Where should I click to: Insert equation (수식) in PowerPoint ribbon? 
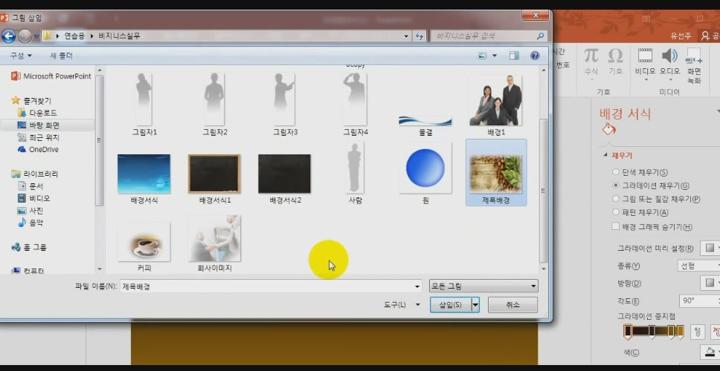(x=591, y=62)
